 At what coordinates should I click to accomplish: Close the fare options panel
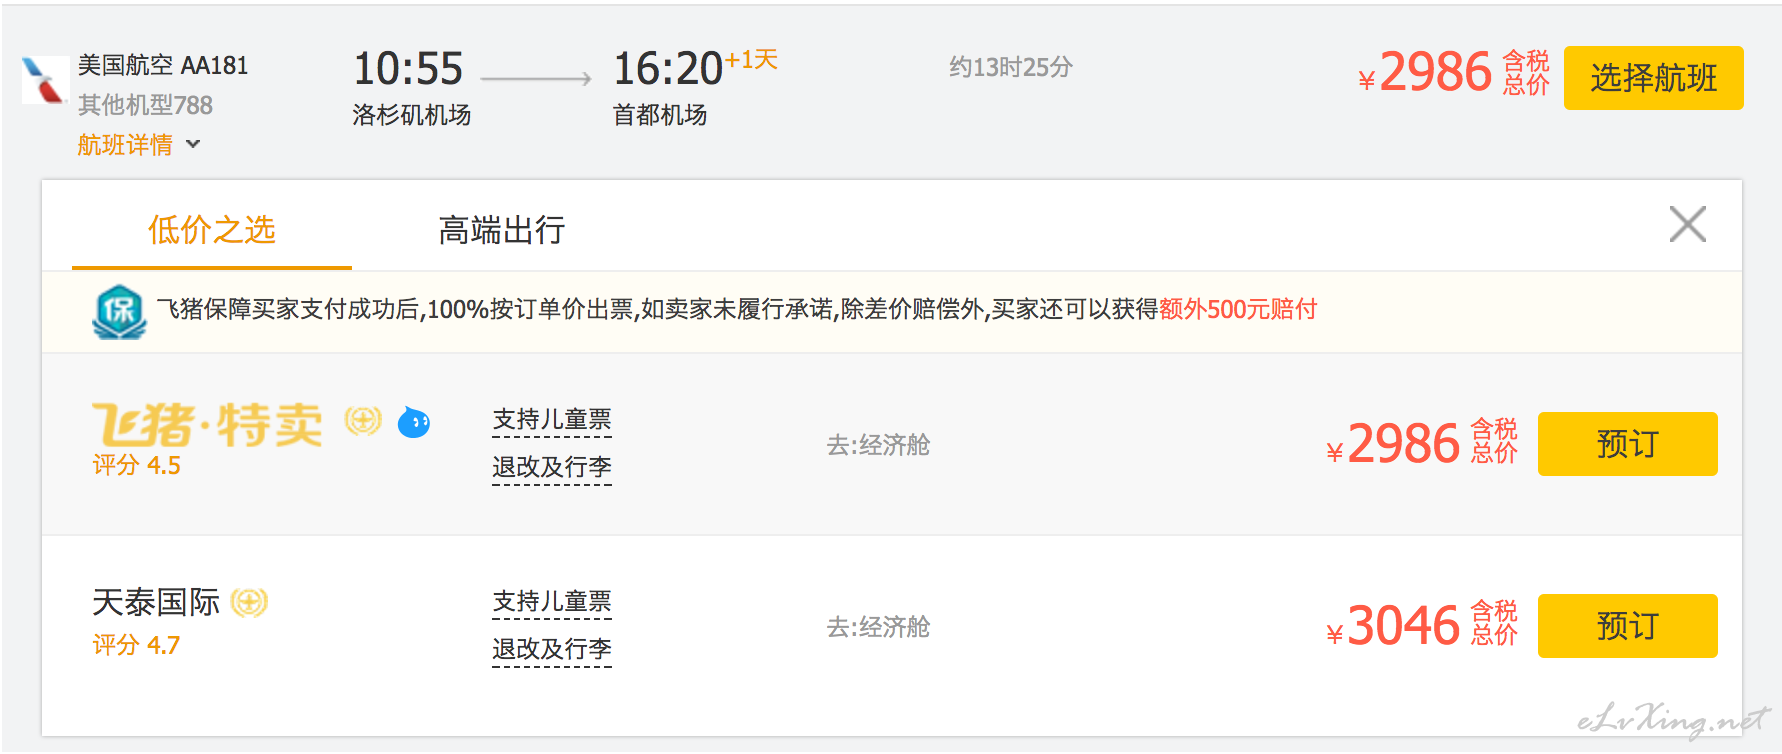tap(1688, 224)
